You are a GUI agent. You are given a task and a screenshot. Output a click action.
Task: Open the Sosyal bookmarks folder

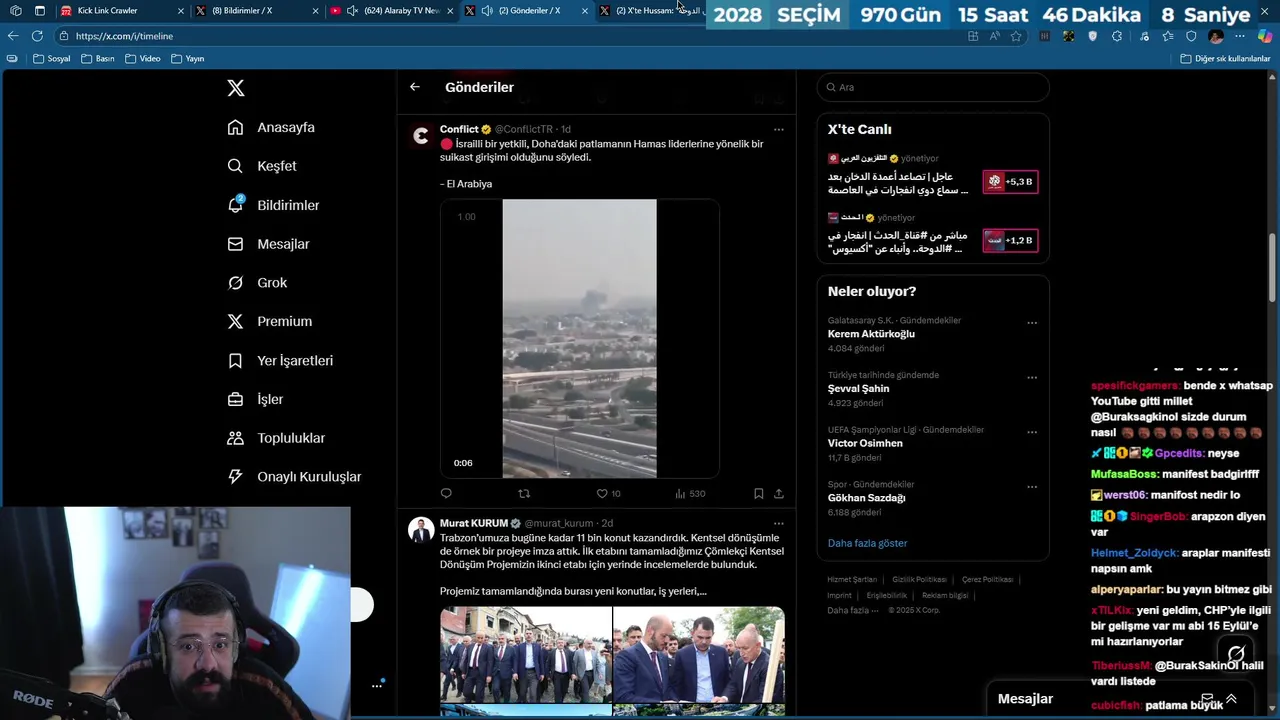pos(52,59)
